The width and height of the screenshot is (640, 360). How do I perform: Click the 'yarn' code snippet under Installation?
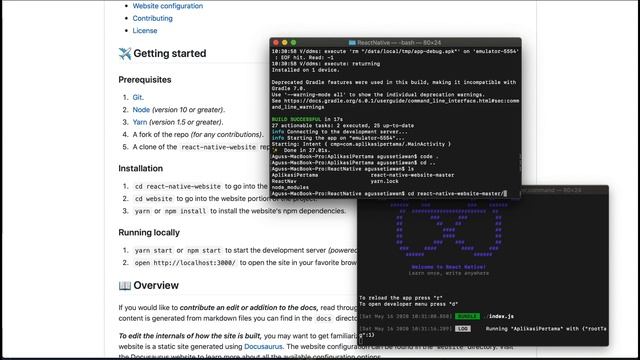point(142,211)
